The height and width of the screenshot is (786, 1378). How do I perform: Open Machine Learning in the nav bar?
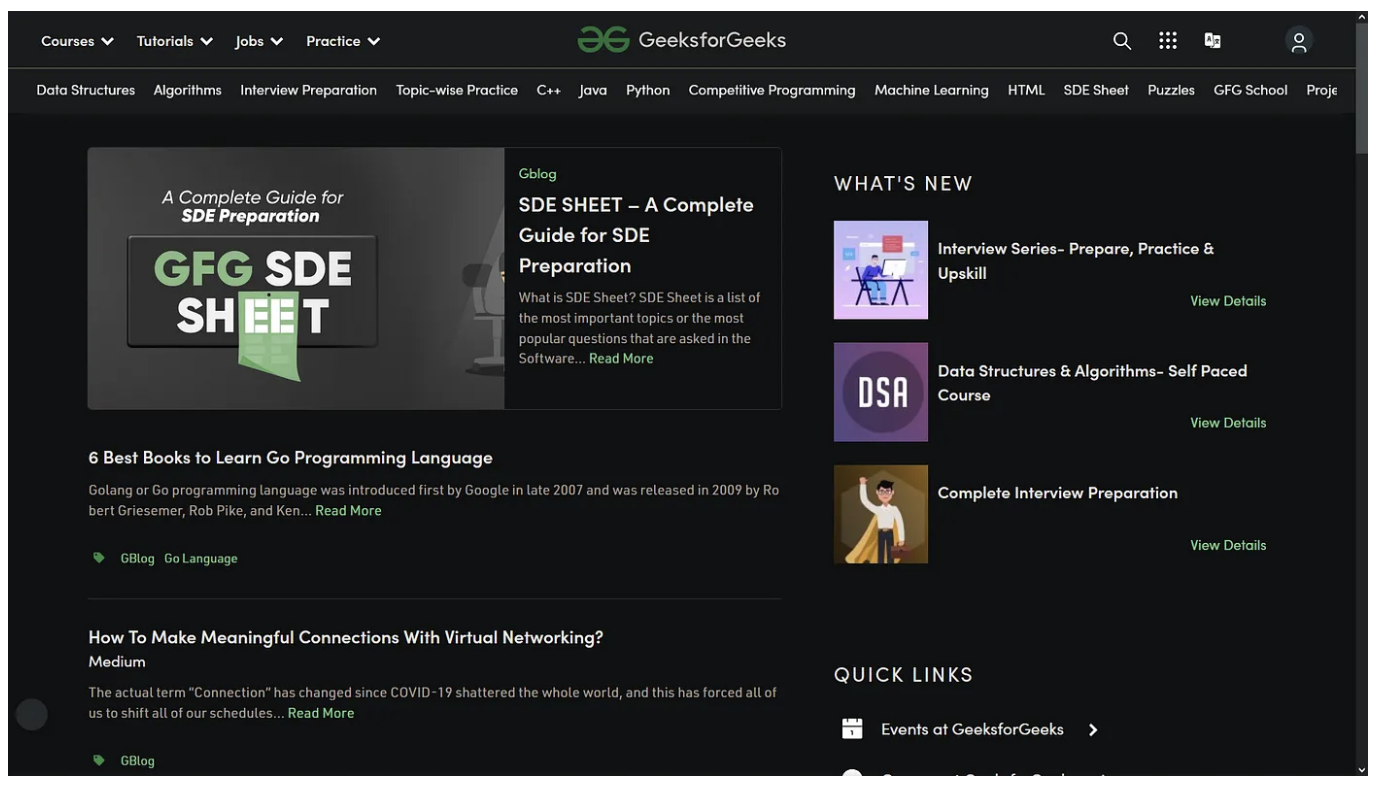click(931, 90)
